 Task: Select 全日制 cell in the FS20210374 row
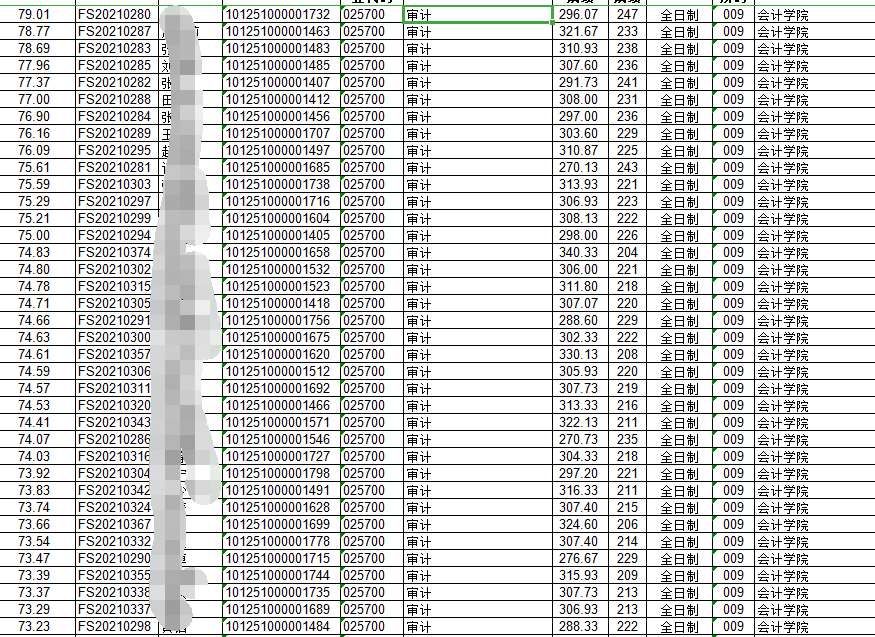point(680,253)
